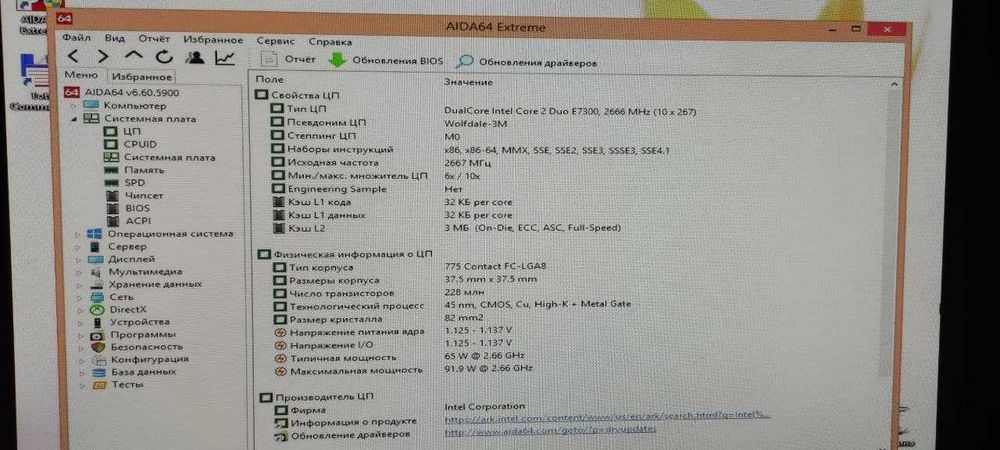Select the Максимальная мощность row

(404, 370)
